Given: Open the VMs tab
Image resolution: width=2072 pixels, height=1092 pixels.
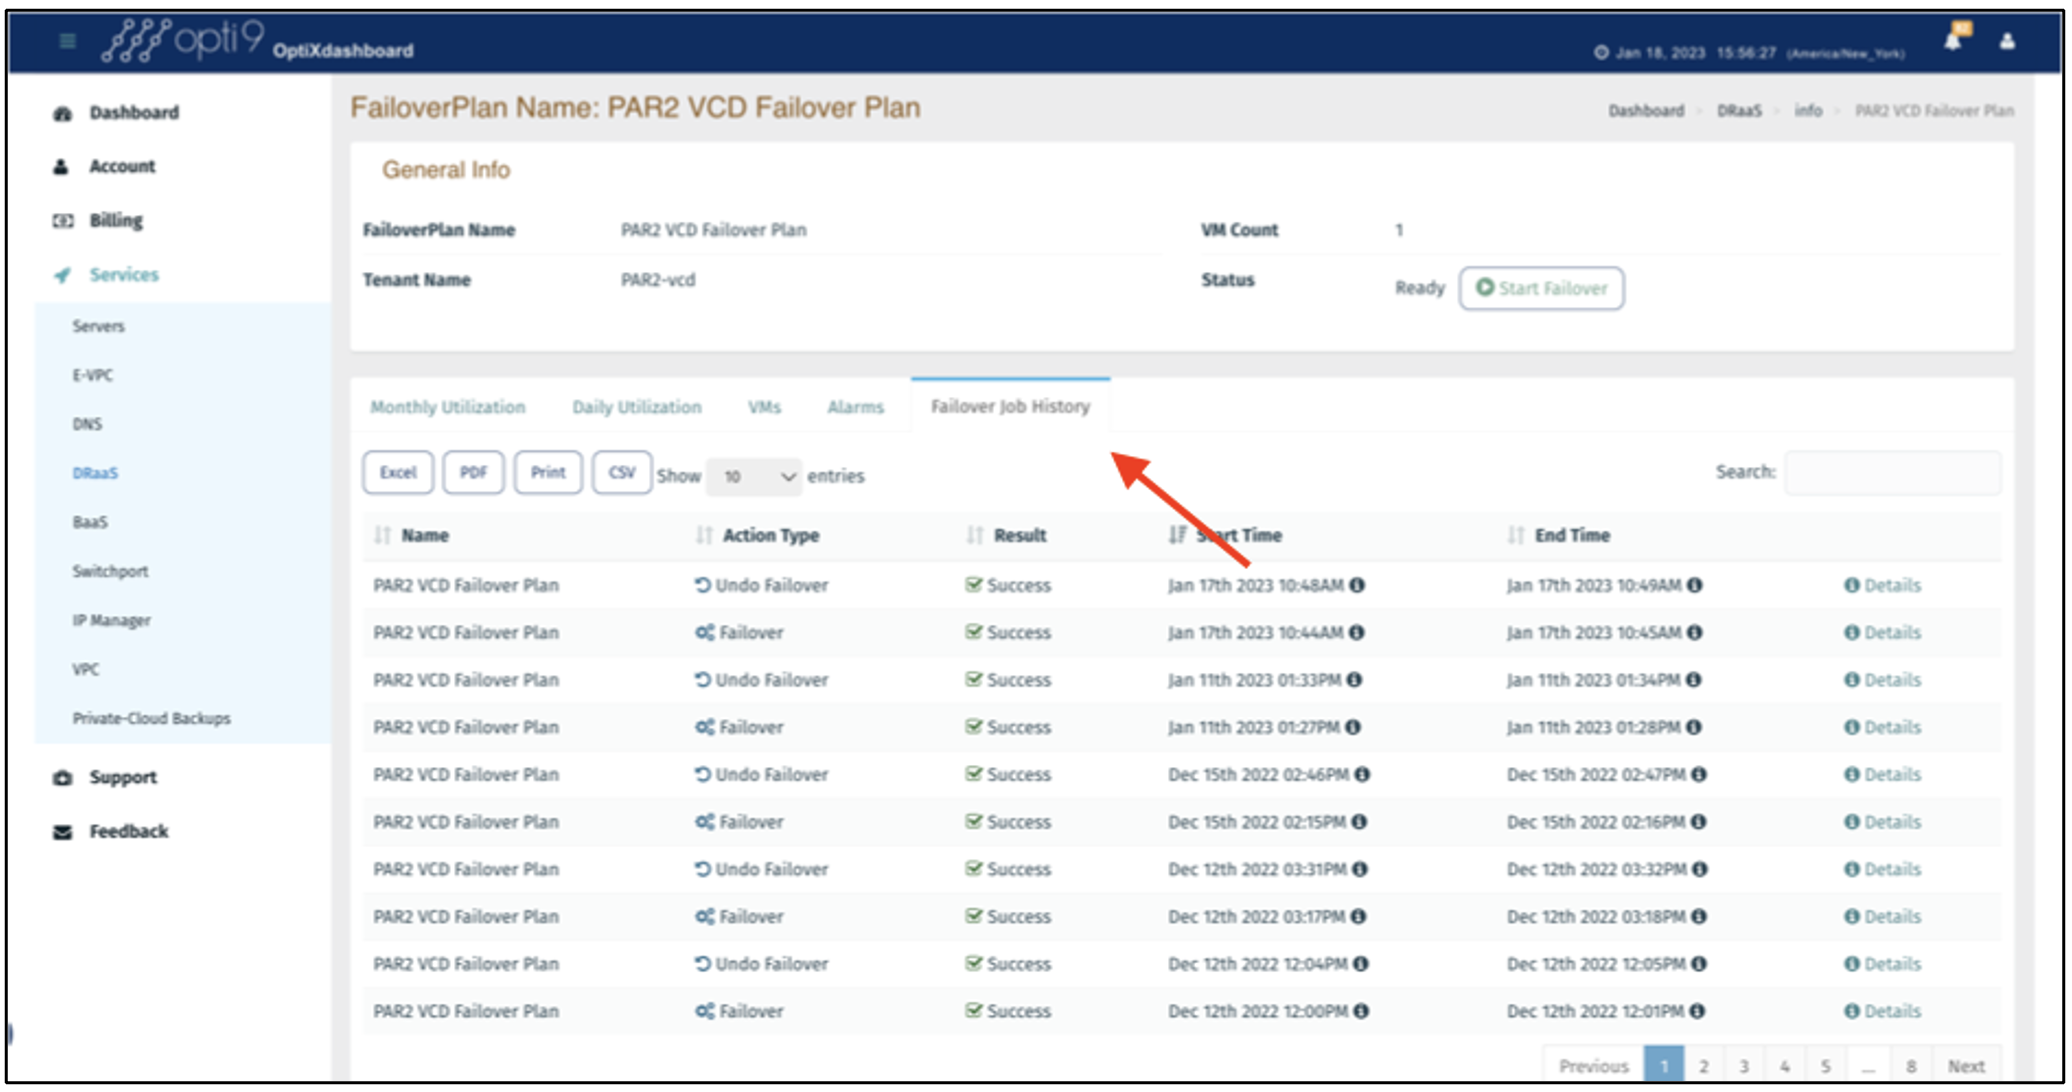Looking at the screenshot, I should coord(764,407).
